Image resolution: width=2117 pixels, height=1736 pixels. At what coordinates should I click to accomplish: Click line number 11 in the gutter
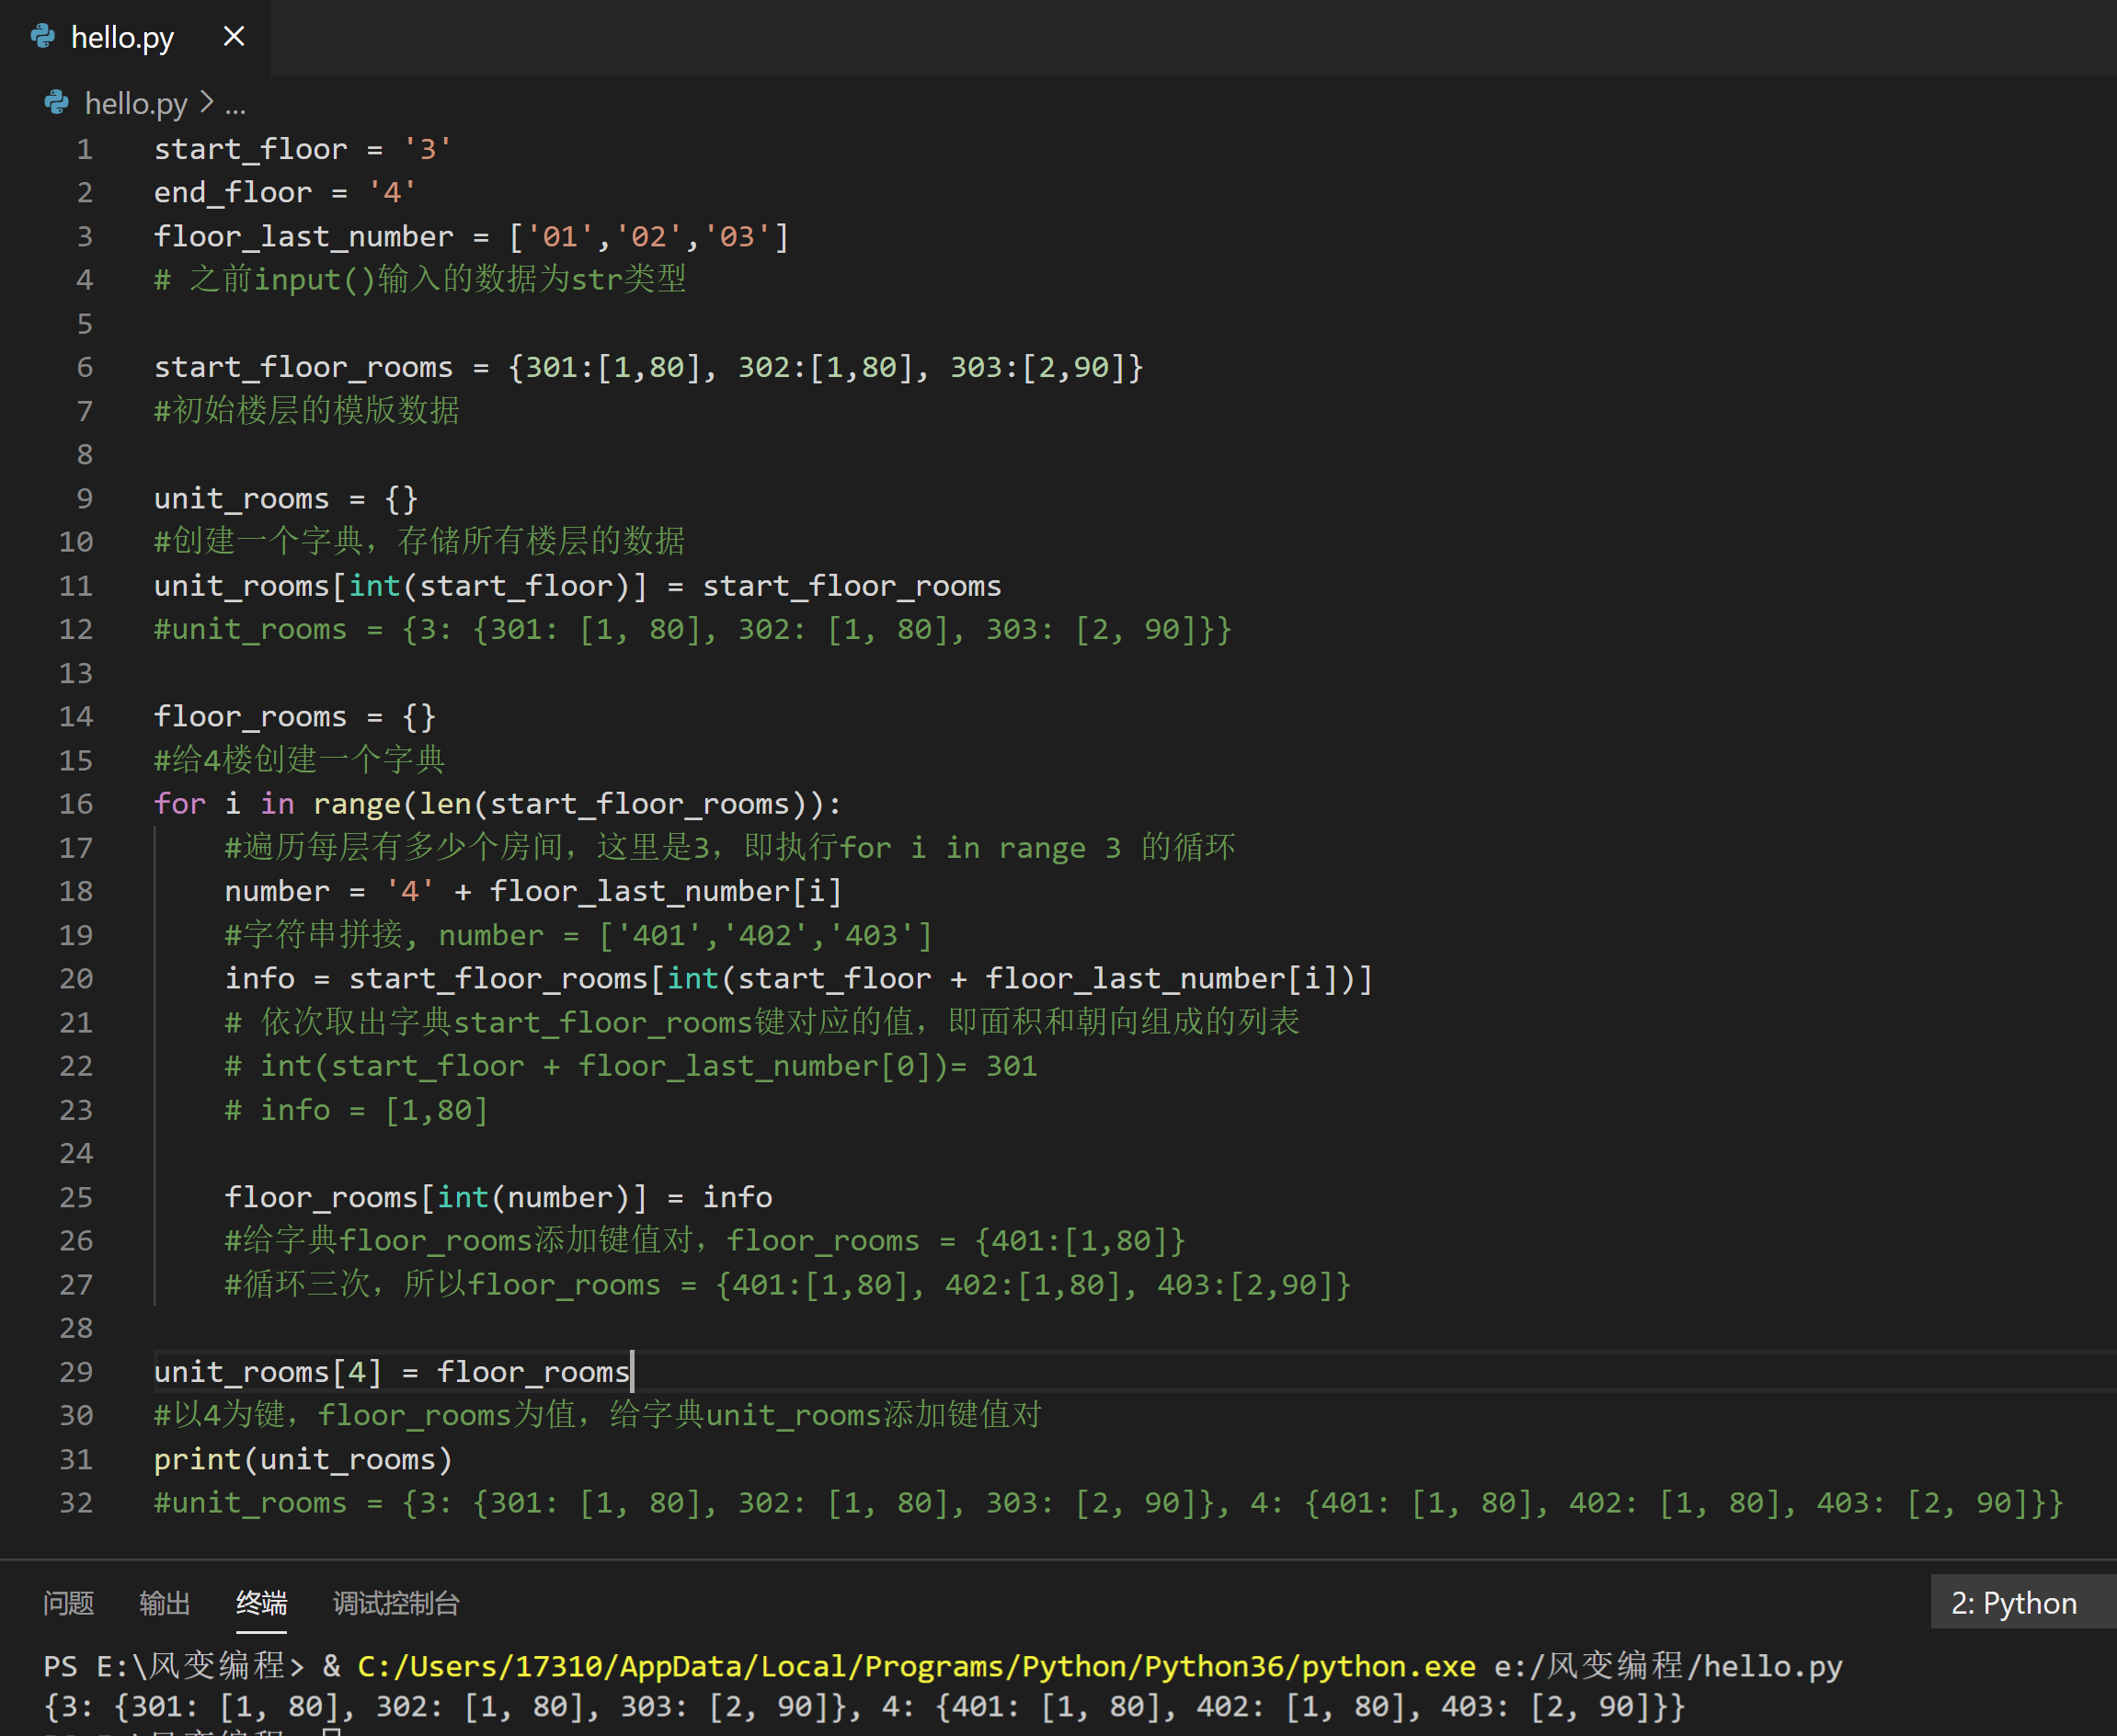click(x=76, y=585)
